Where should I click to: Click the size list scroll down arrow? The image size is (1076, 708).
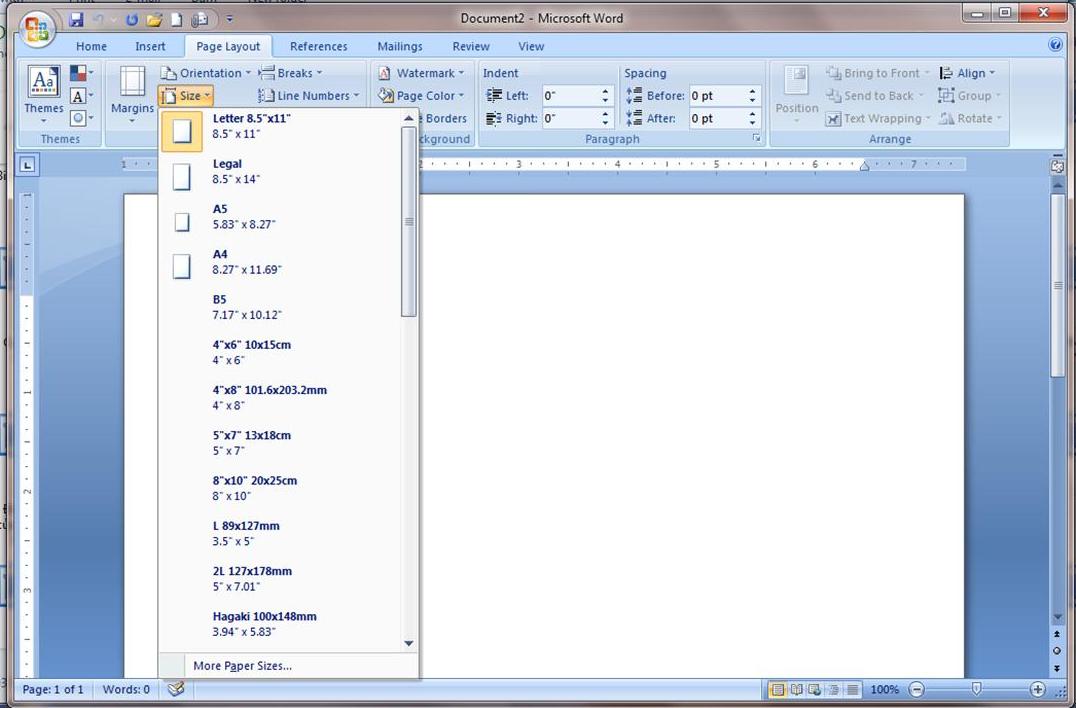(409, 644)
